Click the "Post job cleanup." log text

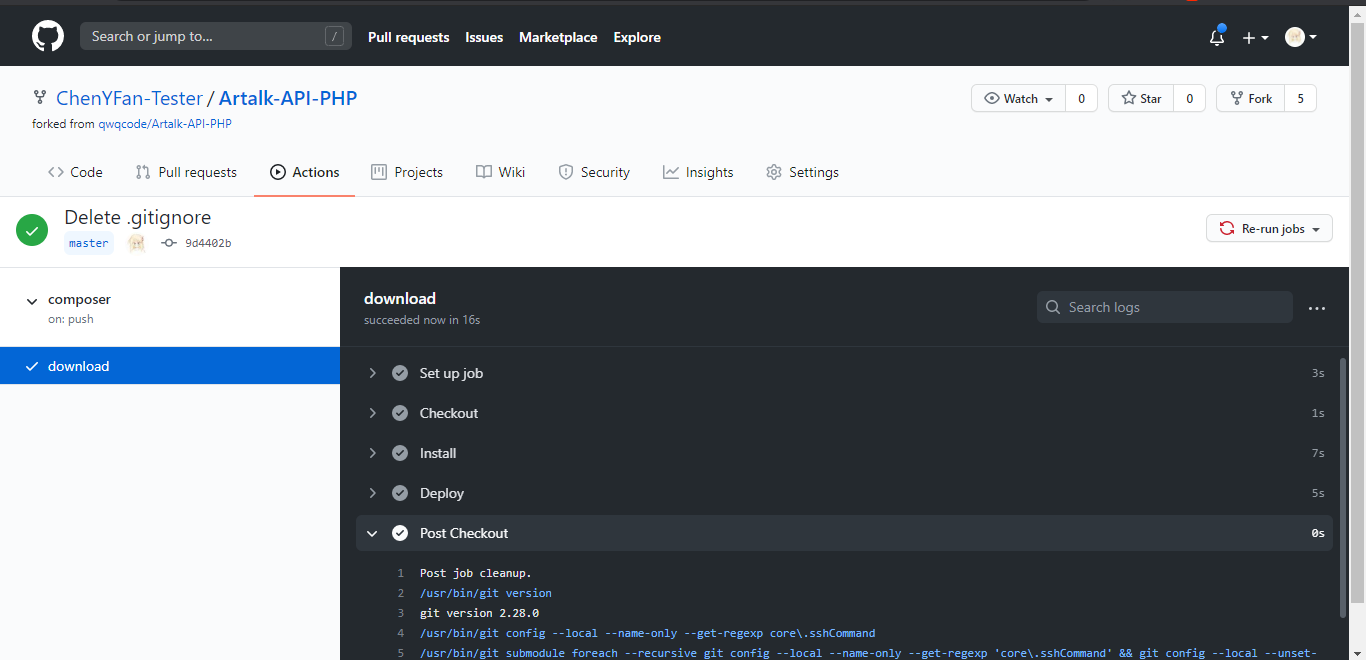(476, 573)
